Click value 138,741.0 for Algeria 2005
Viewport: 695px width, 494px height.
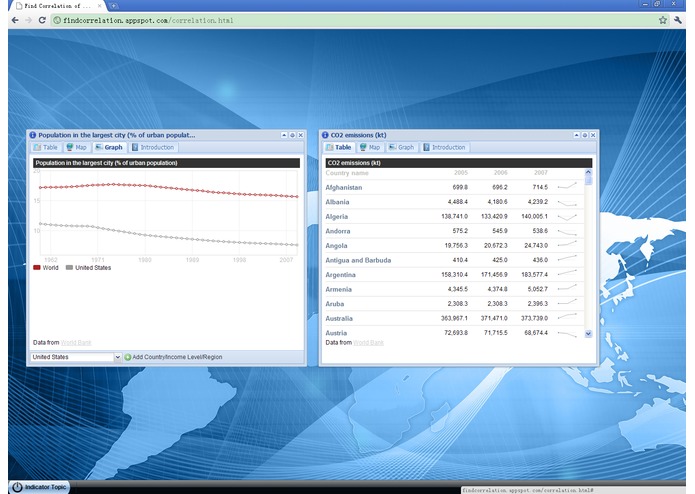point(454,217)
